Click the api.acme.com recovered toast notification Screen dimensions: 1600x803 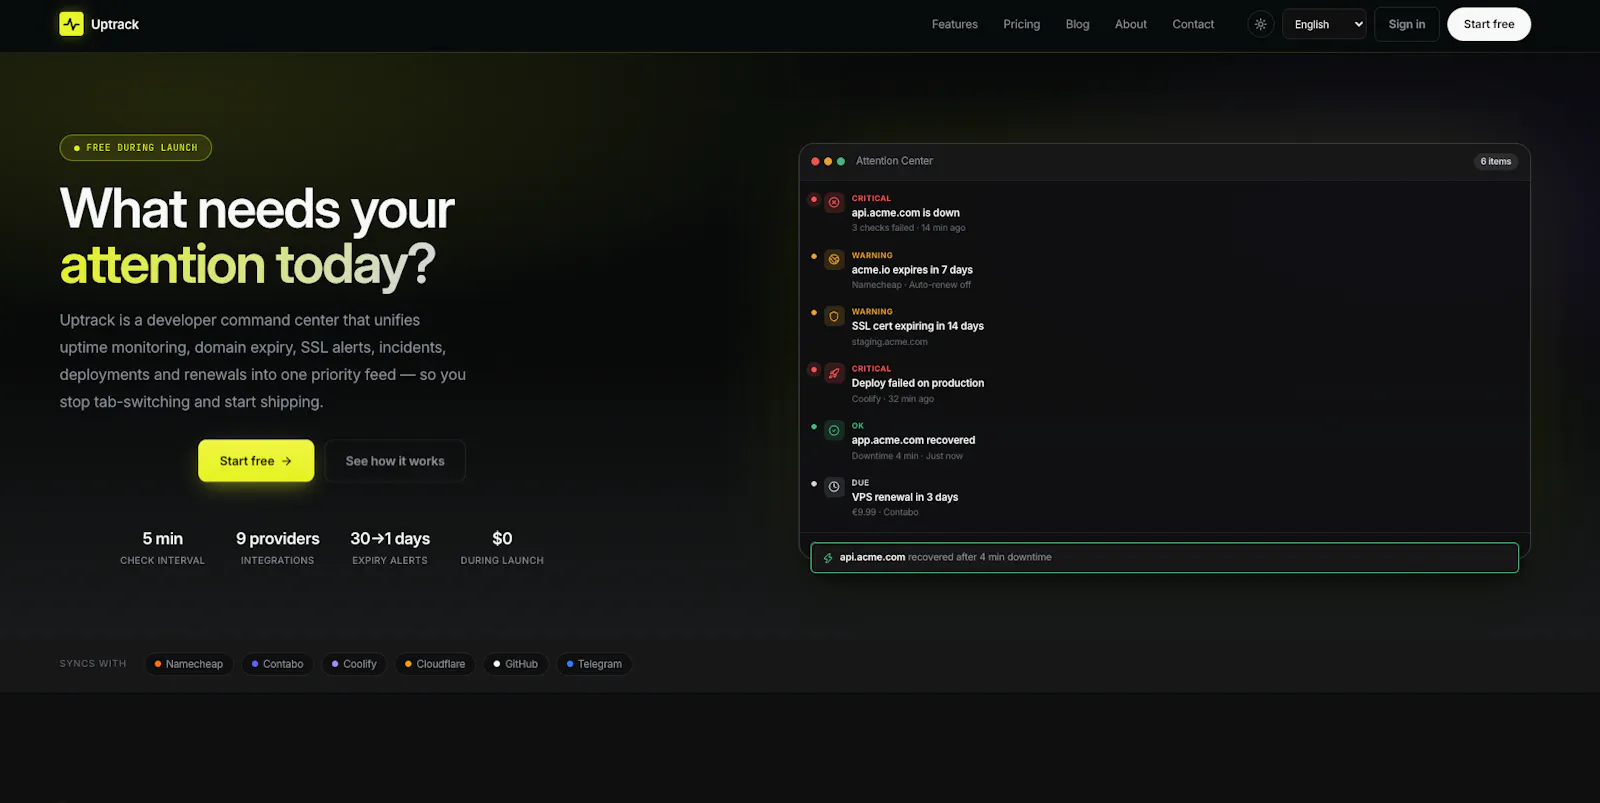click(x=1164, y=558)
